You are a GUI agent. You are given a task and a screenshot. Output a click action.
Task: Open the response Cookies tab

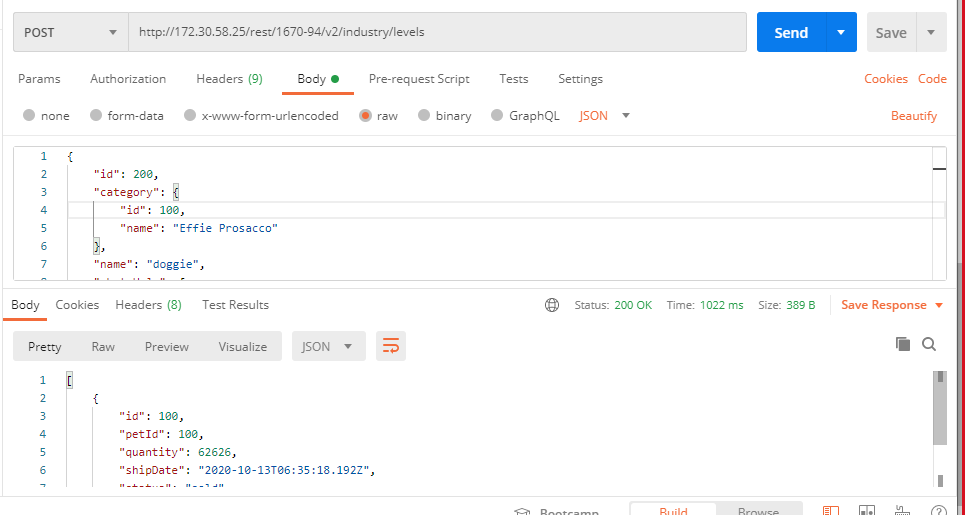point(78,305)
